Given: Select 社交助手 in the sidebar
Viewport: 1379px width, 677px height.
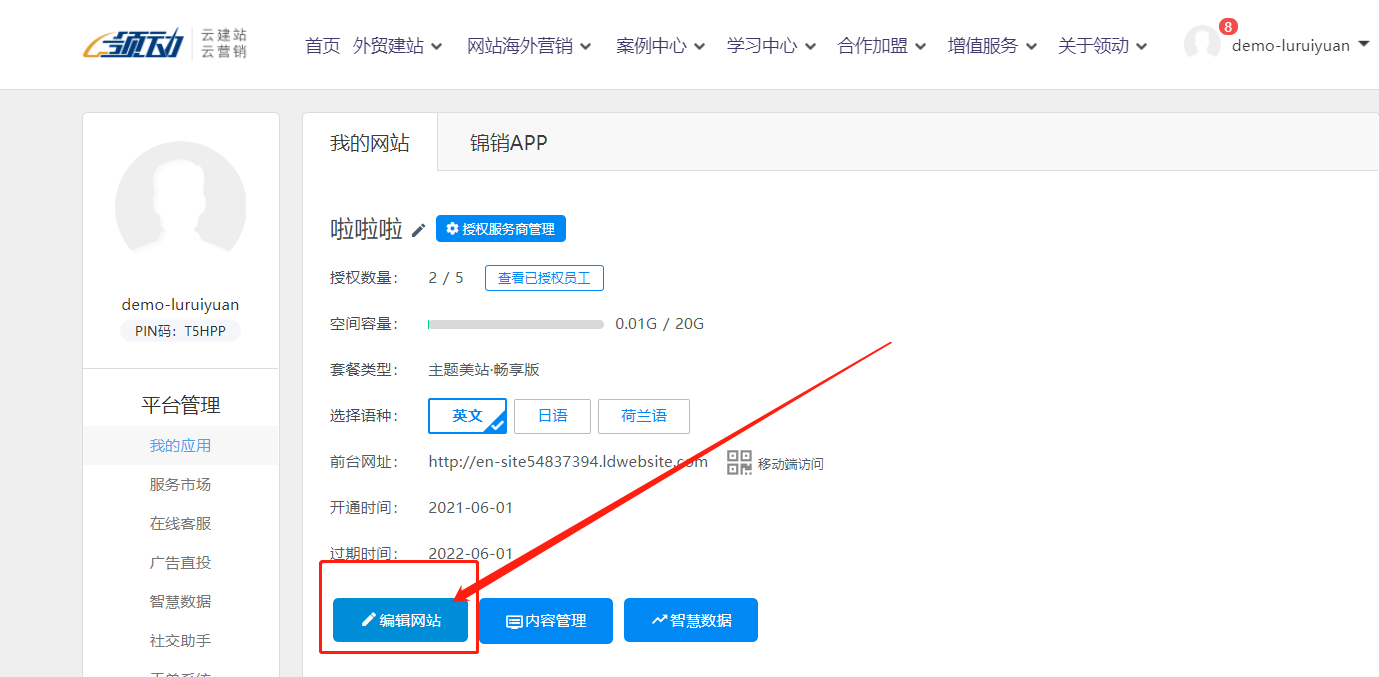Looking at the screenshot, I should [x=181, y=641].
